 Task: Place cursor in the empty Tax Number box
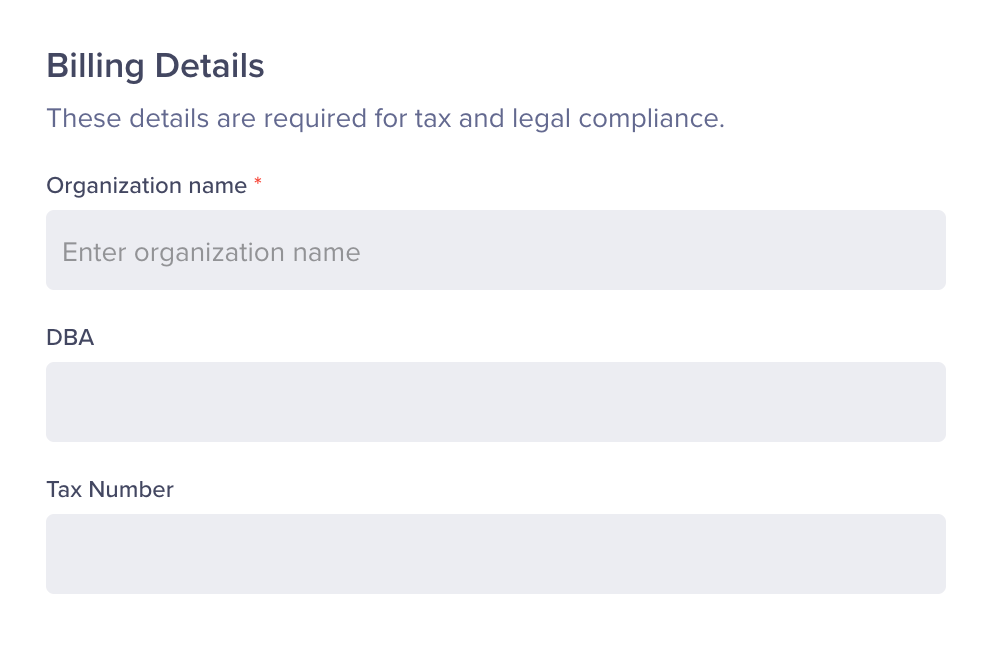[x=496, y=554]
